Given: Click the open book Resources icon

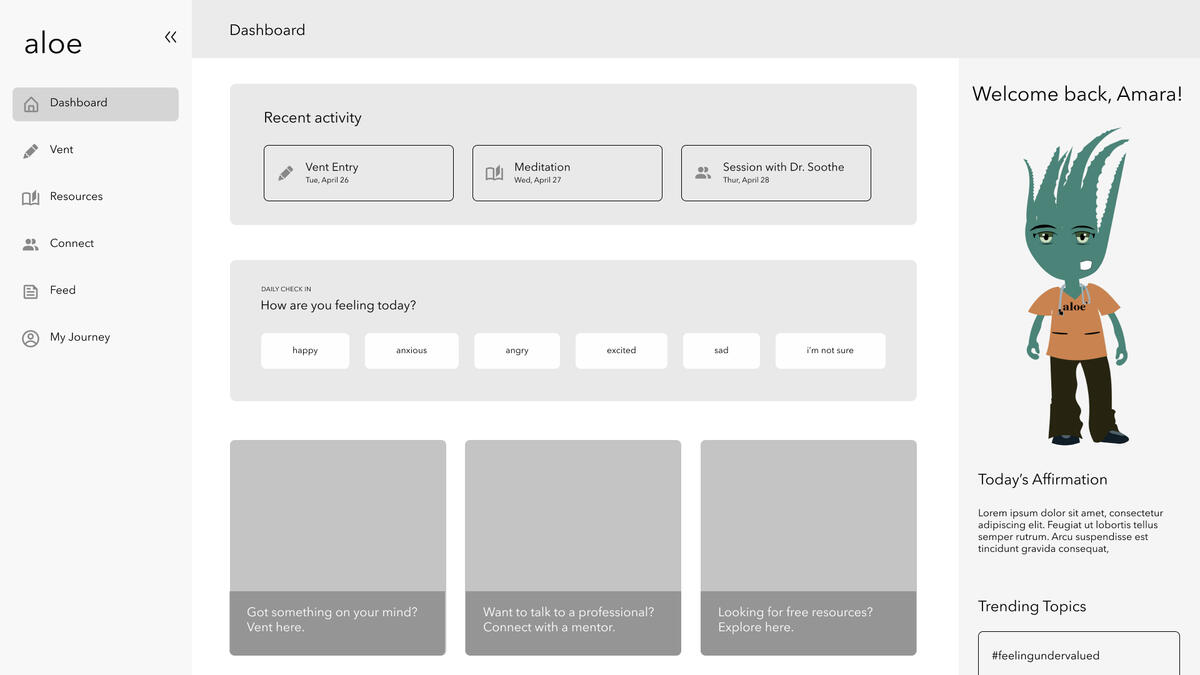Looking at the screenshot, I should (x=31, y=198).
